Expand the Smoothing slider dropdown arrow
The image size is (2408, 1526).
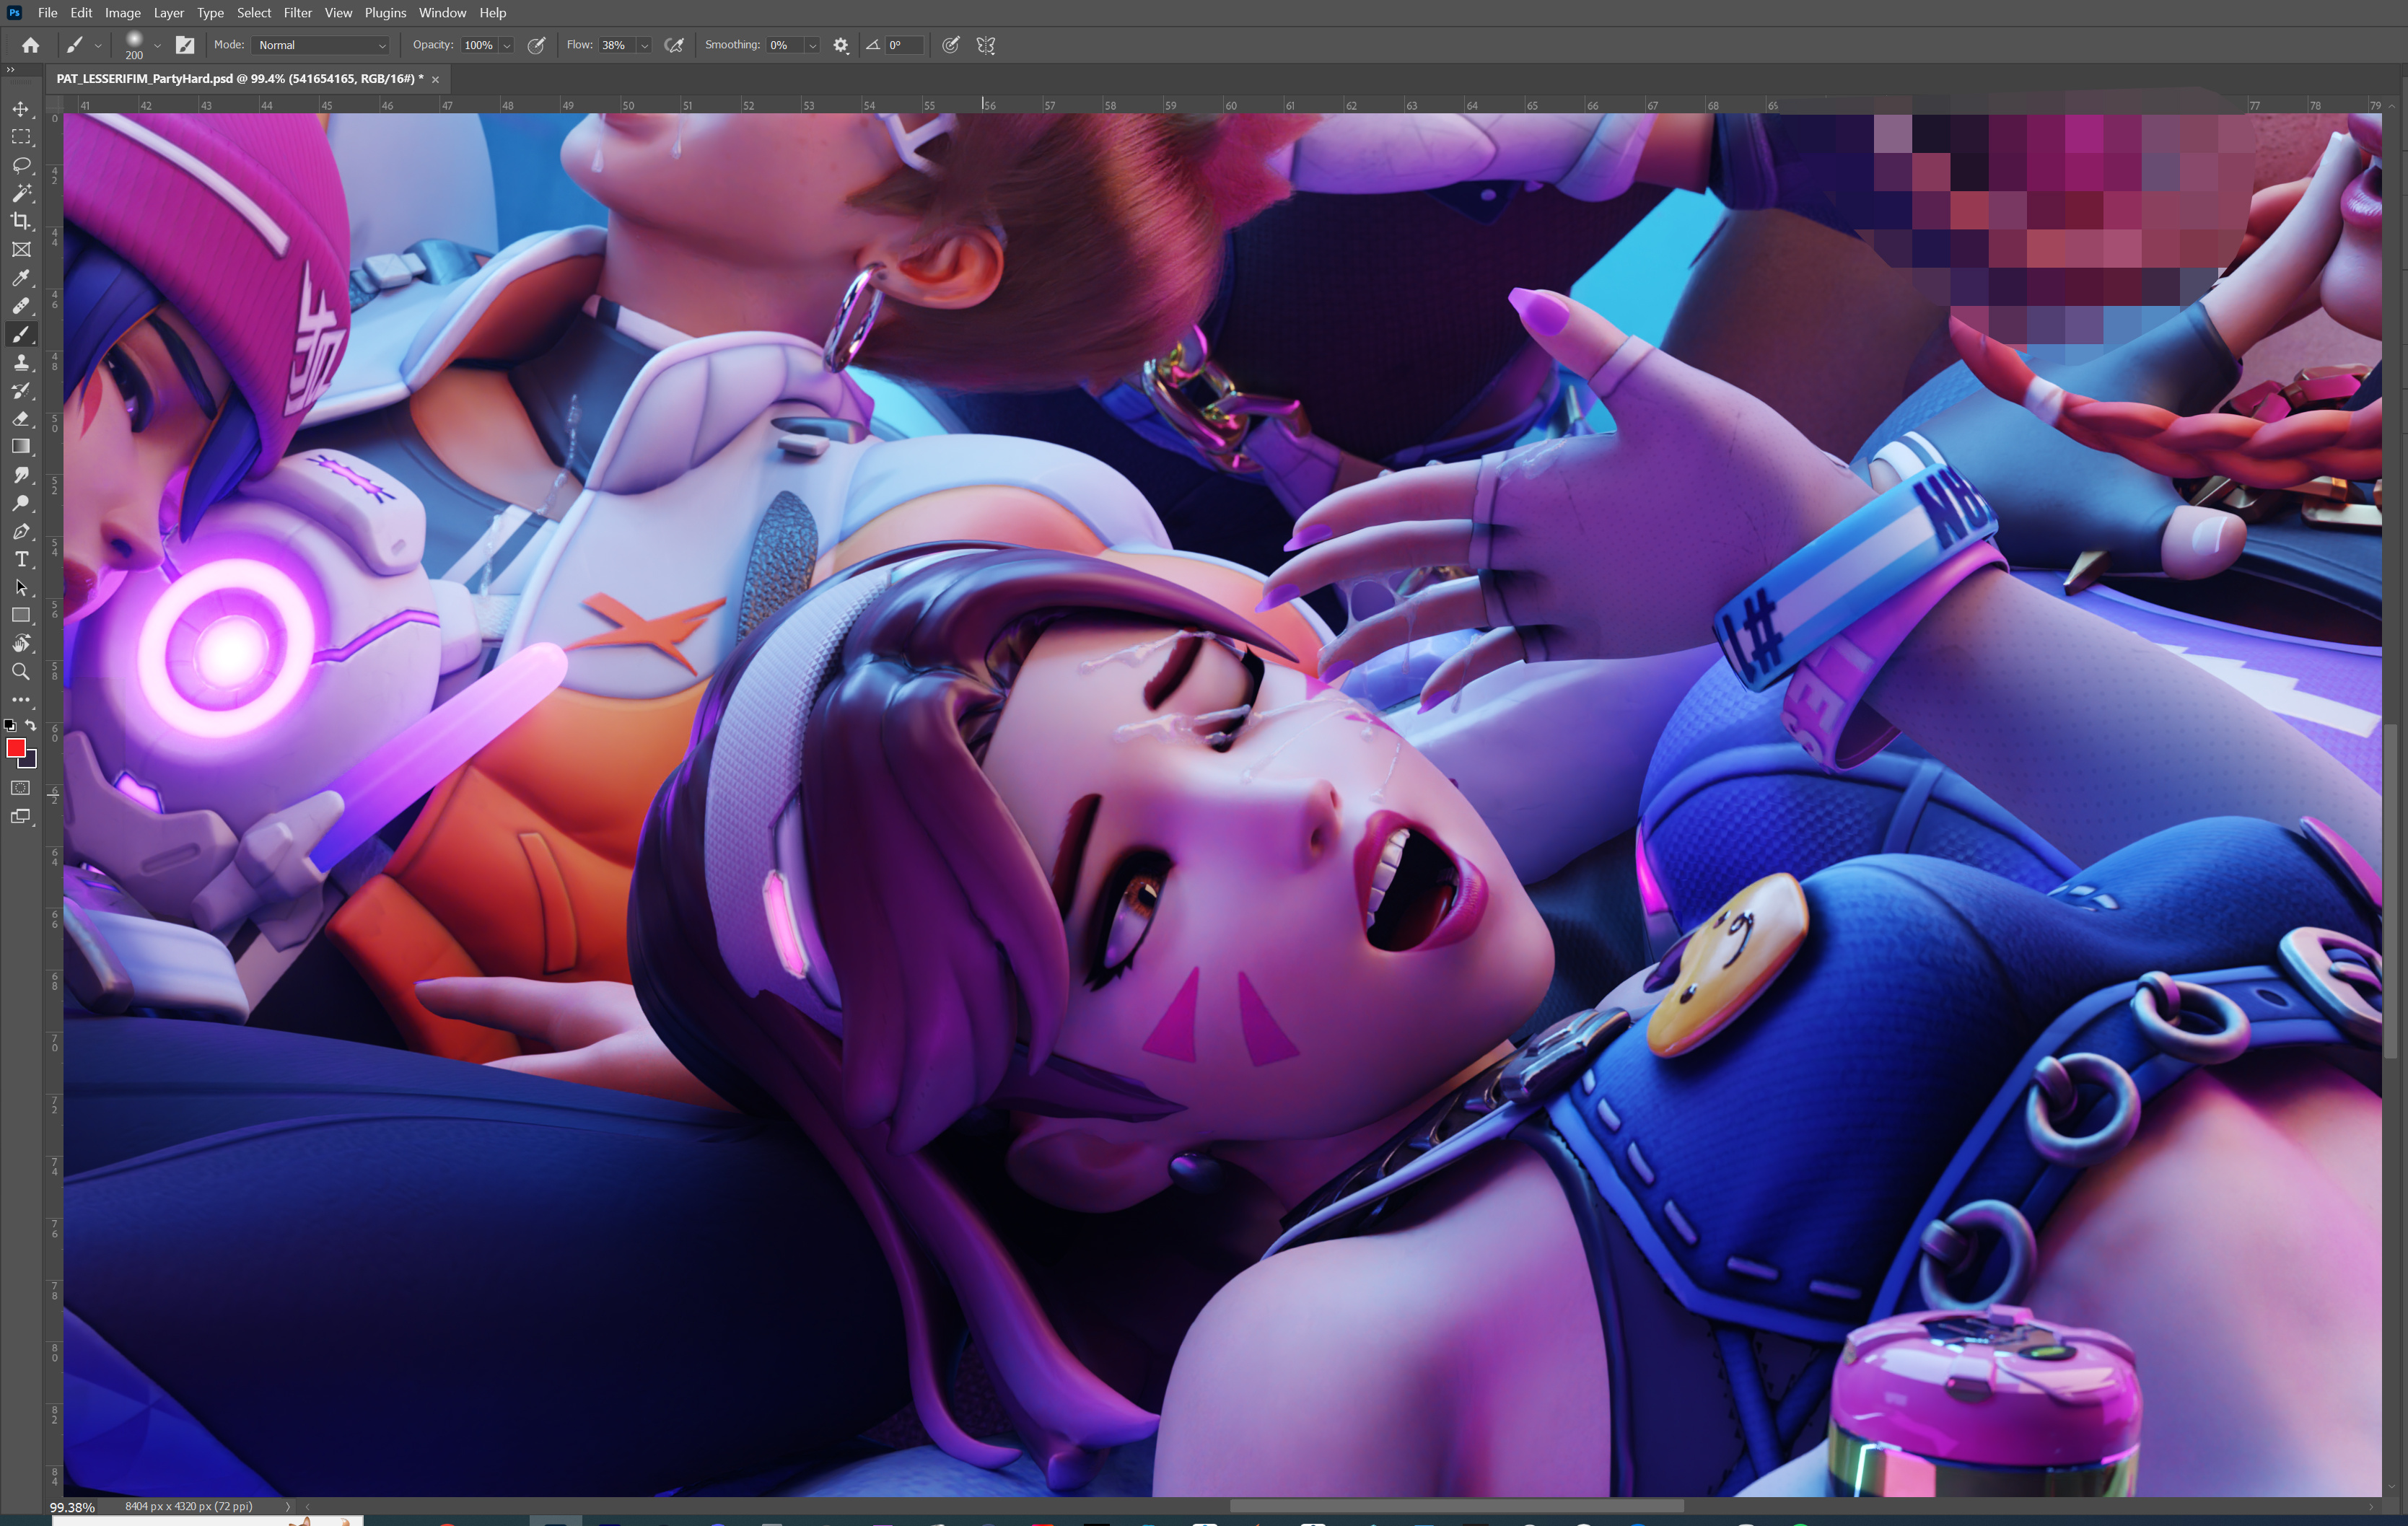point(812,45)
